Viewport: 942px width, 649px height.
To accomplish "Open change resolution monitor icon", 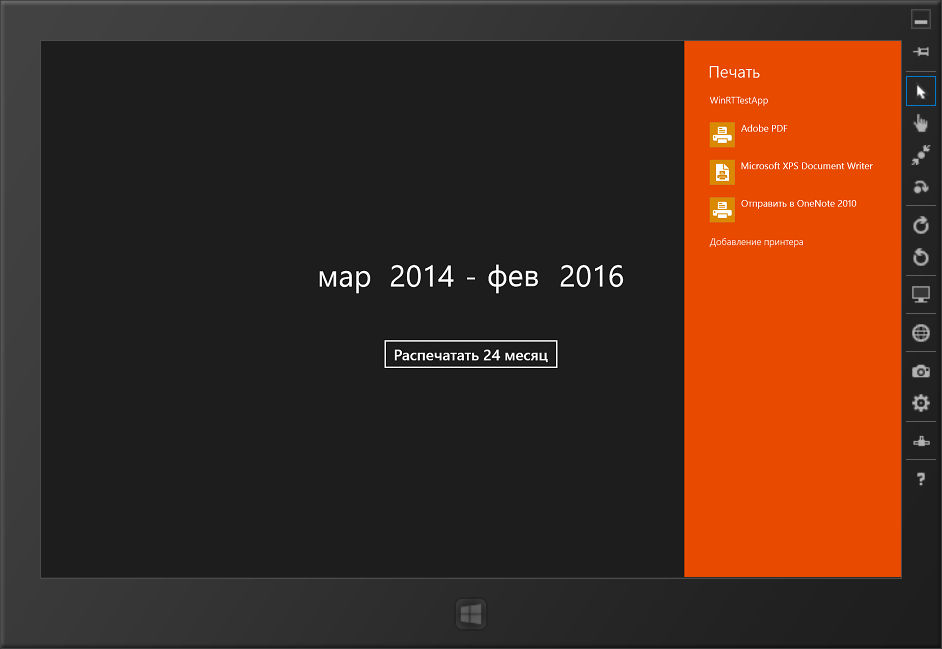I will point(920,294).
